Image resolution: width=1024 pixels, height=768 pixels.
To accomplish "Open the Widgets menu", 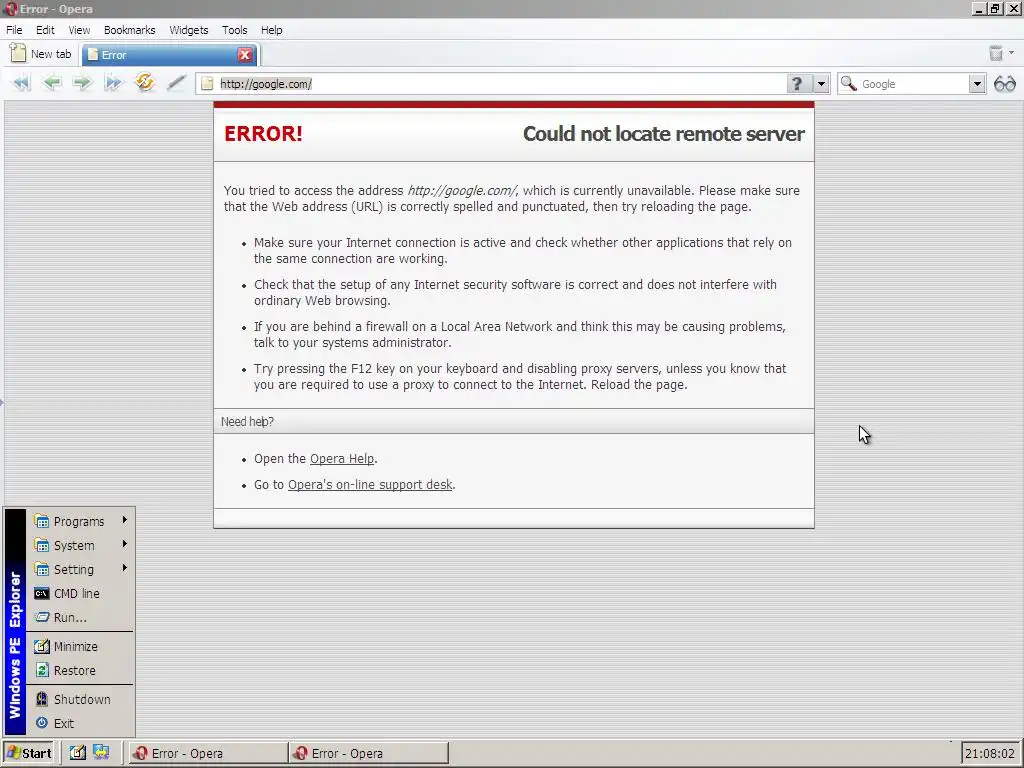I will [x=189, y=30].
